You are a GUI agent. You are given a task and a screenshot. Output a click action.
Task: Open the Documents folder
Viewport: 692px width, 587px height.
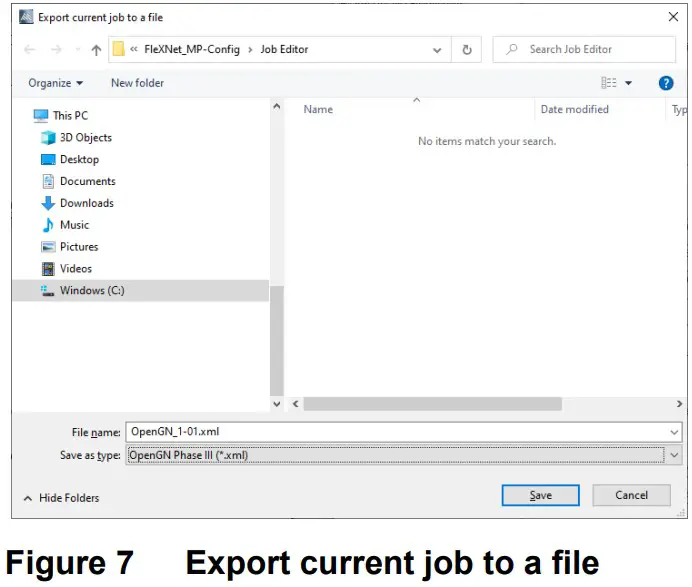point(88,181)
